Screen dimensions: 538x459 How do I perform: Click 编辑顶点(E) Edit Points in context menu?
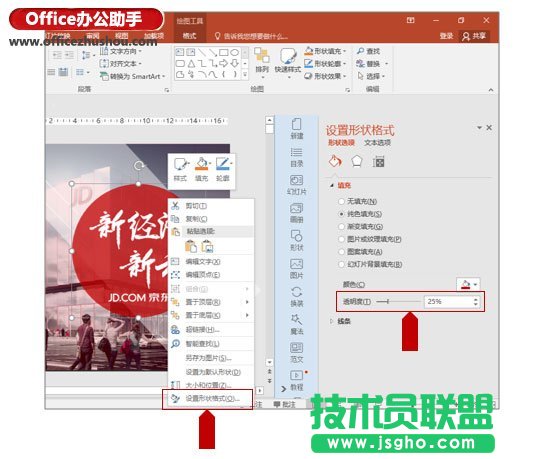click(x=211, y=275)
